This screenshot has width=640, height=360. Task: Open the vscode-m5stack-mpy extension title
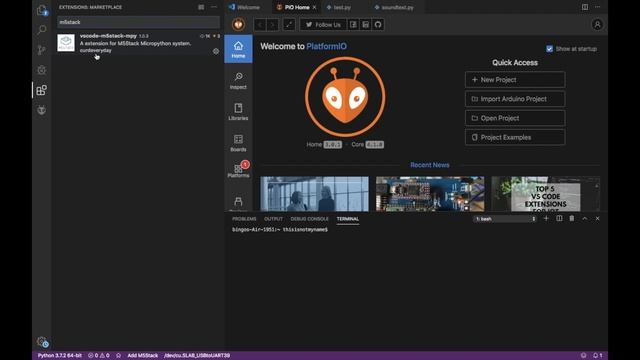point(108,36)
